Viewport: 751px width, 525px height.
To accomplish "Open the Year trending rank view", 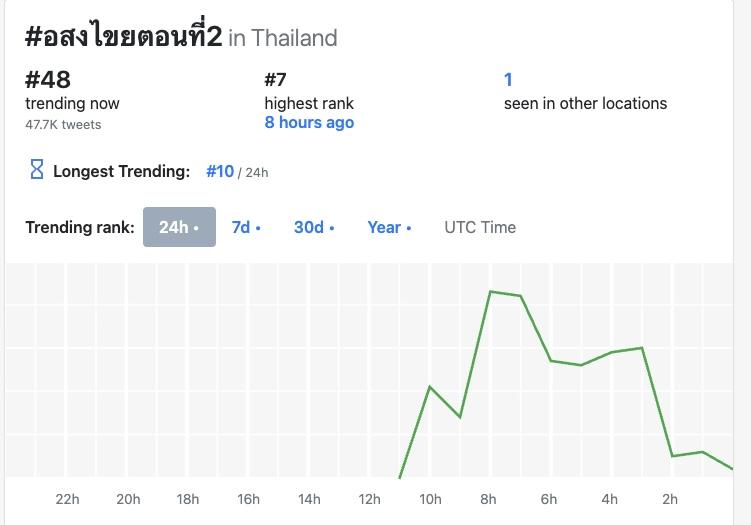I will 389,227.
